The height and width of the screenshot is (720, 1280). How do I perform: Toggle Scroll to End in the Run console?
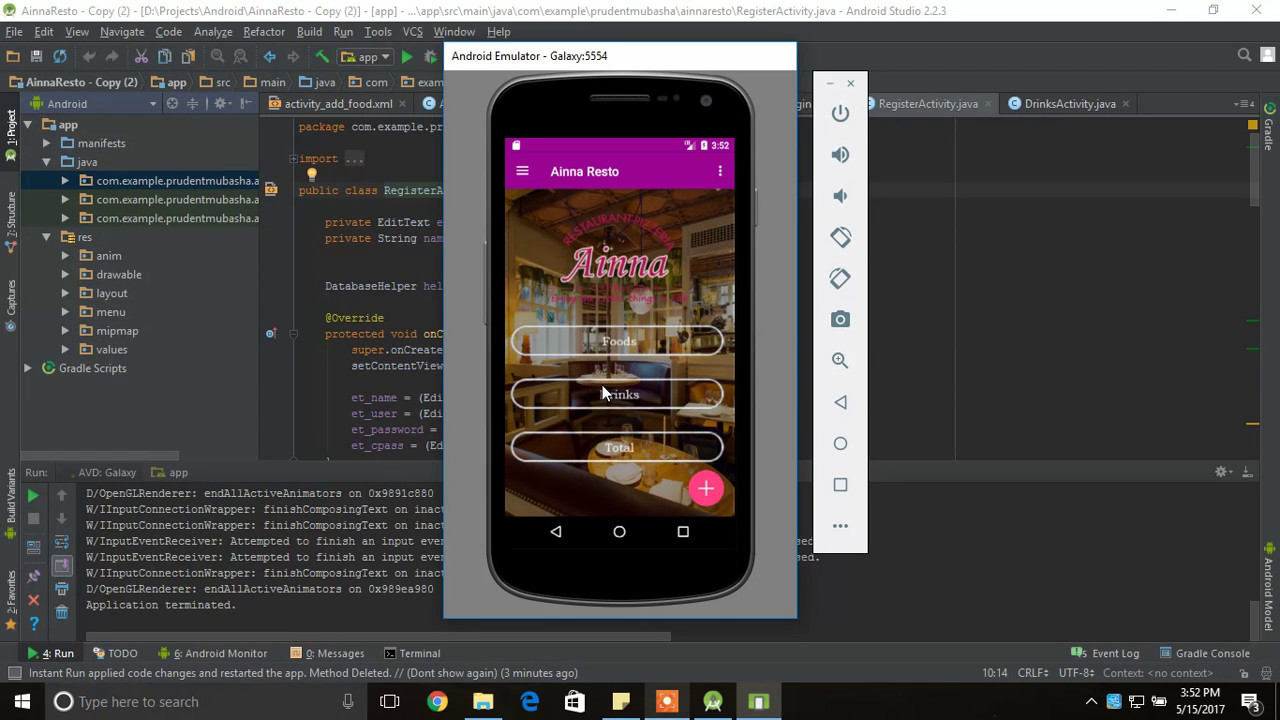tap(62, 565)
